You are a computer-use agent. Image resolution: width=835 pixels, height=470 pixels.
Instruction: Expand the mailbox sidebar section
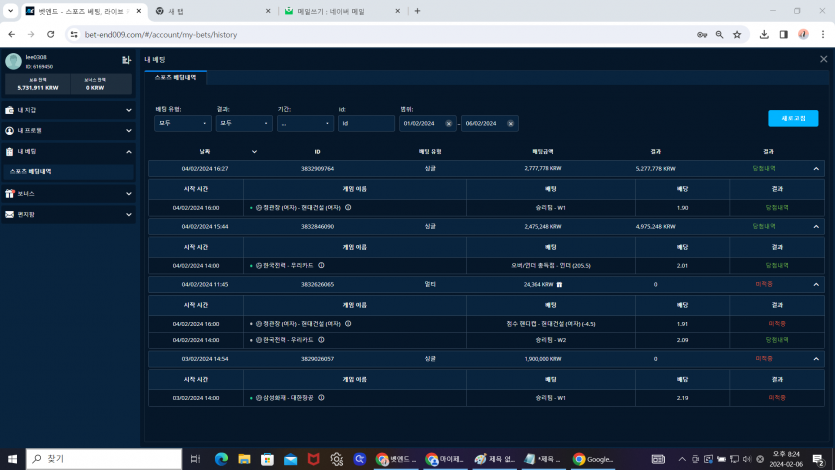click(x=129, y=215)
